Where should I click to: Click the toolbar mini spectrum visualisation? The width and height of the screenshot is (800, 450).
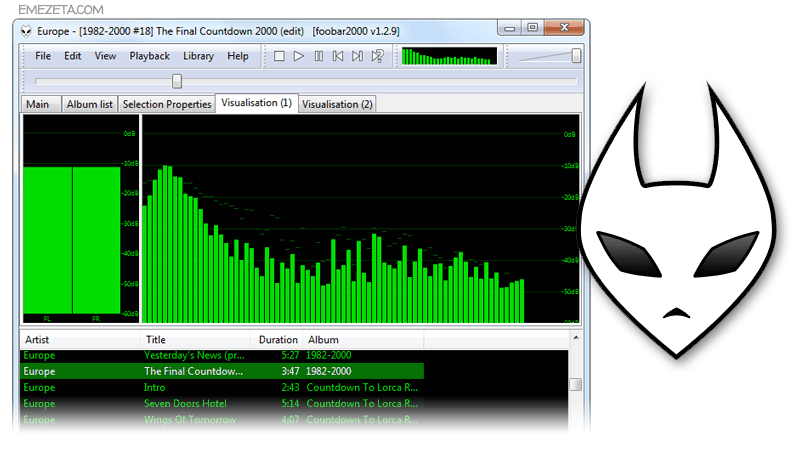449,56
